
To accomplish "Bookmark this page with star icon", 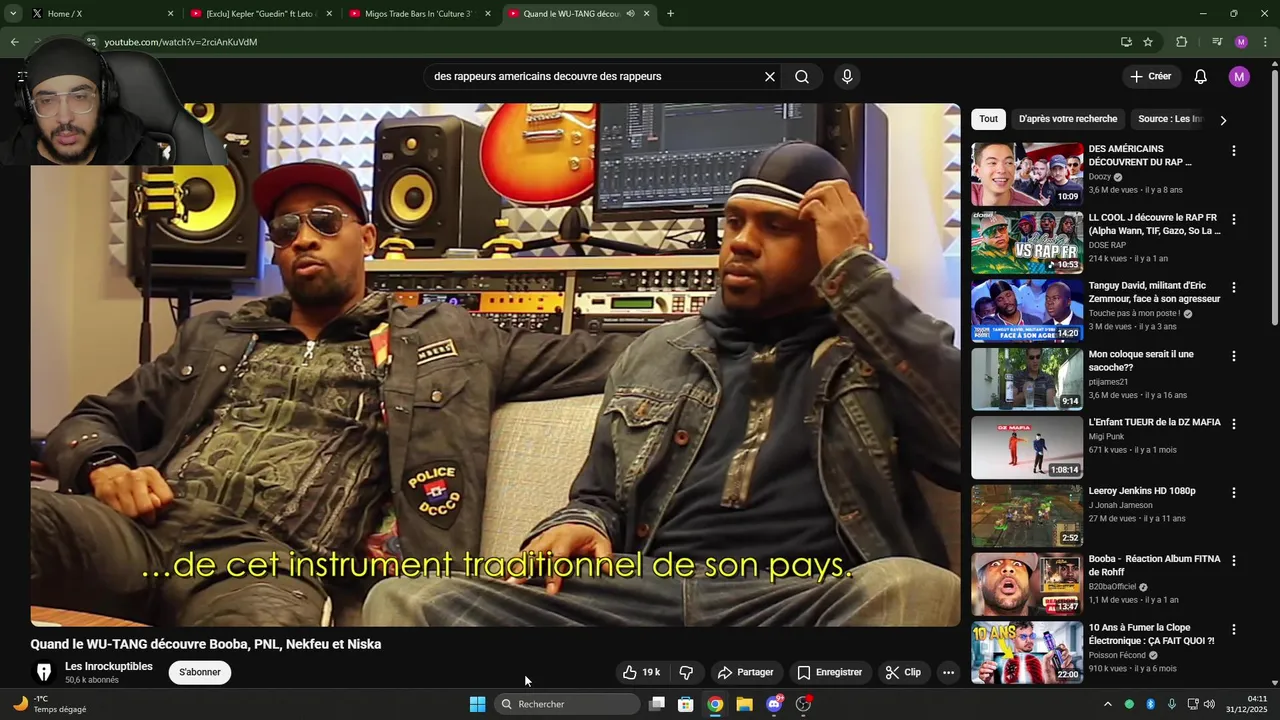I will [x=1148, y=42].
